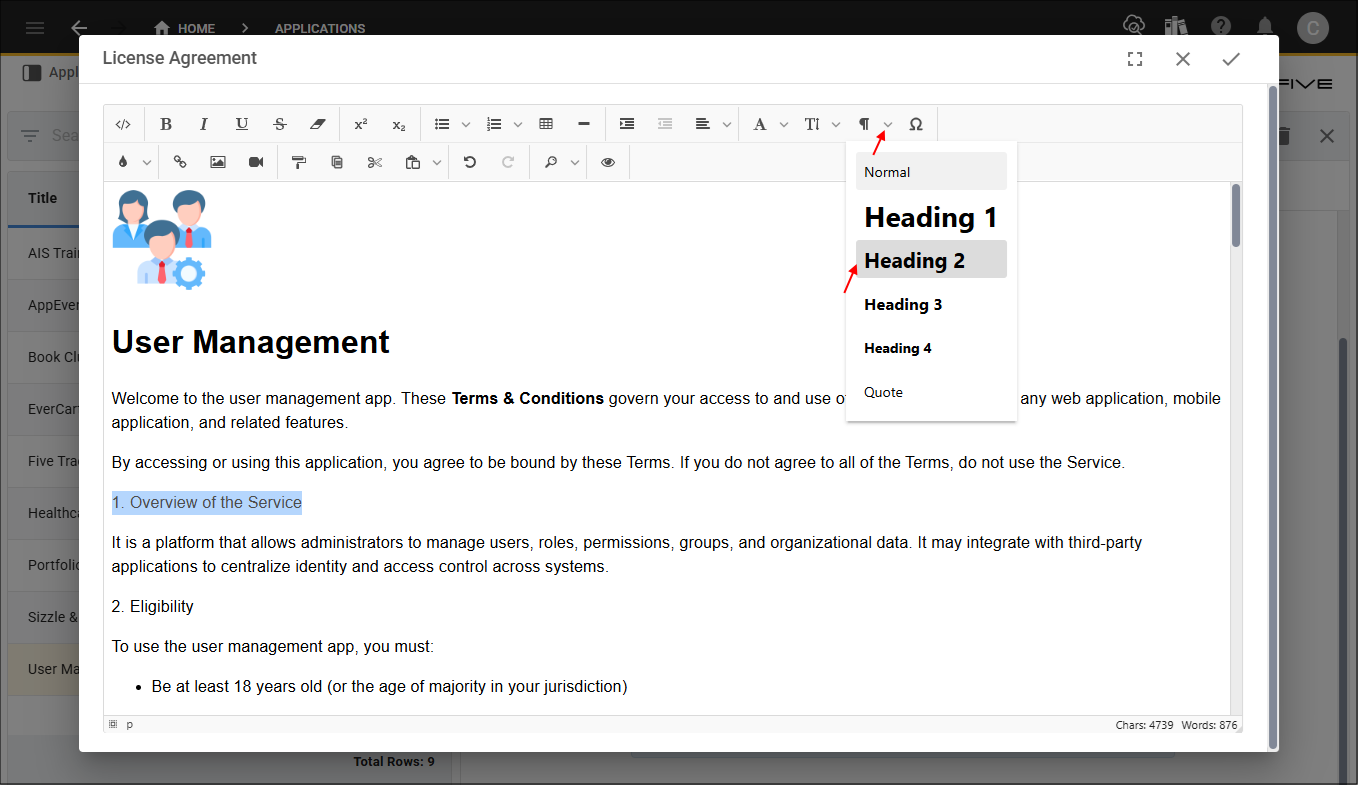Click the eraser clear formatting icon

tap(318, 124)
